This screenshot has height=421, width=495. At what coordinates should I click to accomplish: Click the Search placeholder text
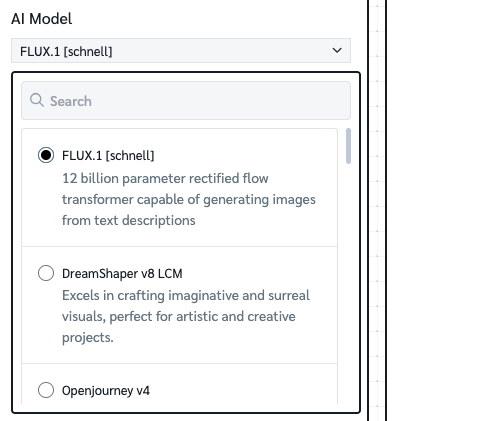tap(71, 101)
